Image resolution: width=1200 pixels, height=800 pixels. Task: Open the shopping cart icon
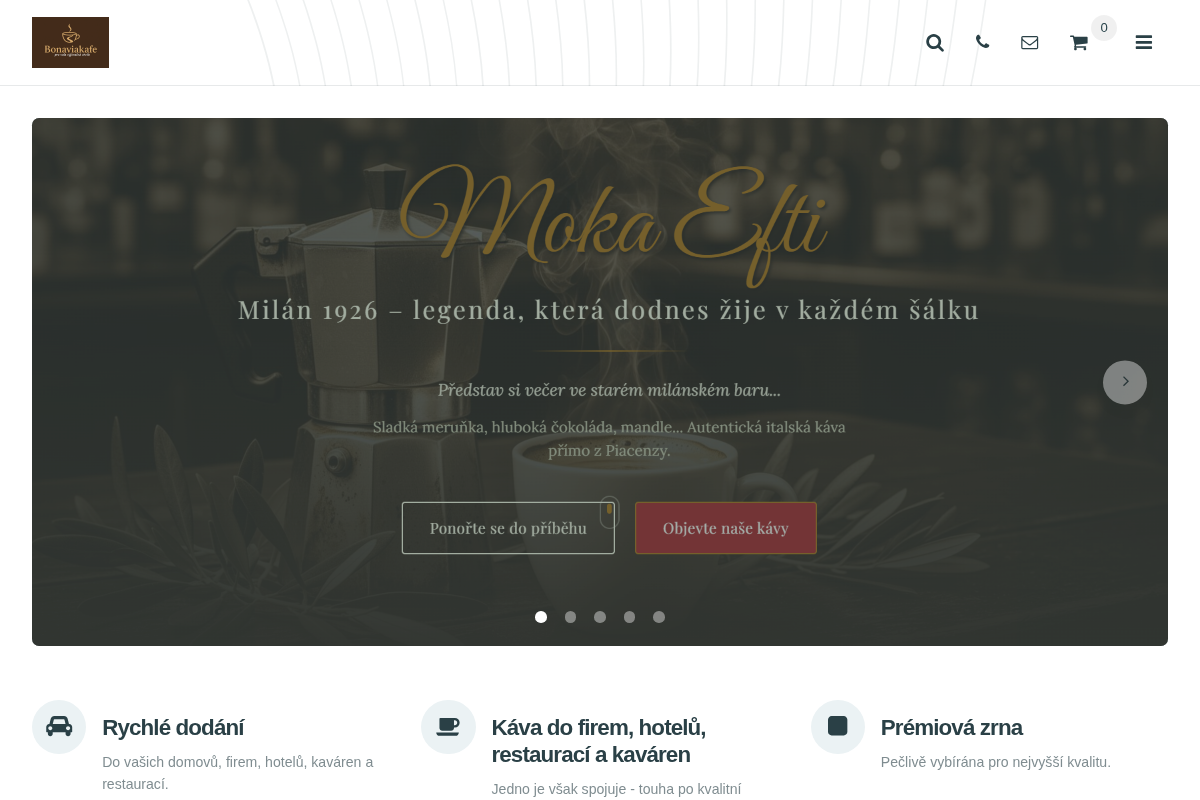pyautogui.click(x=1078, y=42)
